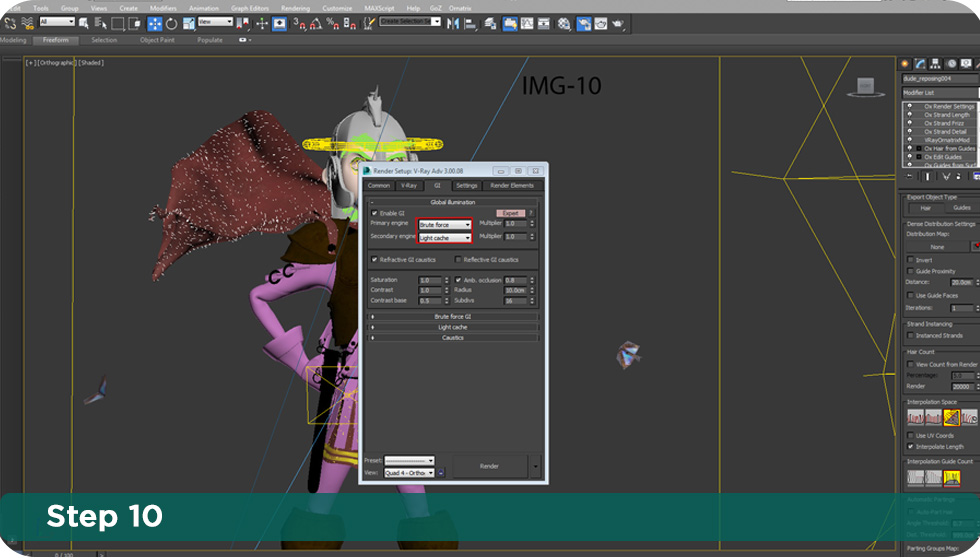Screen dimensions: 980x558
Task: Click the Select by Name icon
Action: click(x=99, y=23)
